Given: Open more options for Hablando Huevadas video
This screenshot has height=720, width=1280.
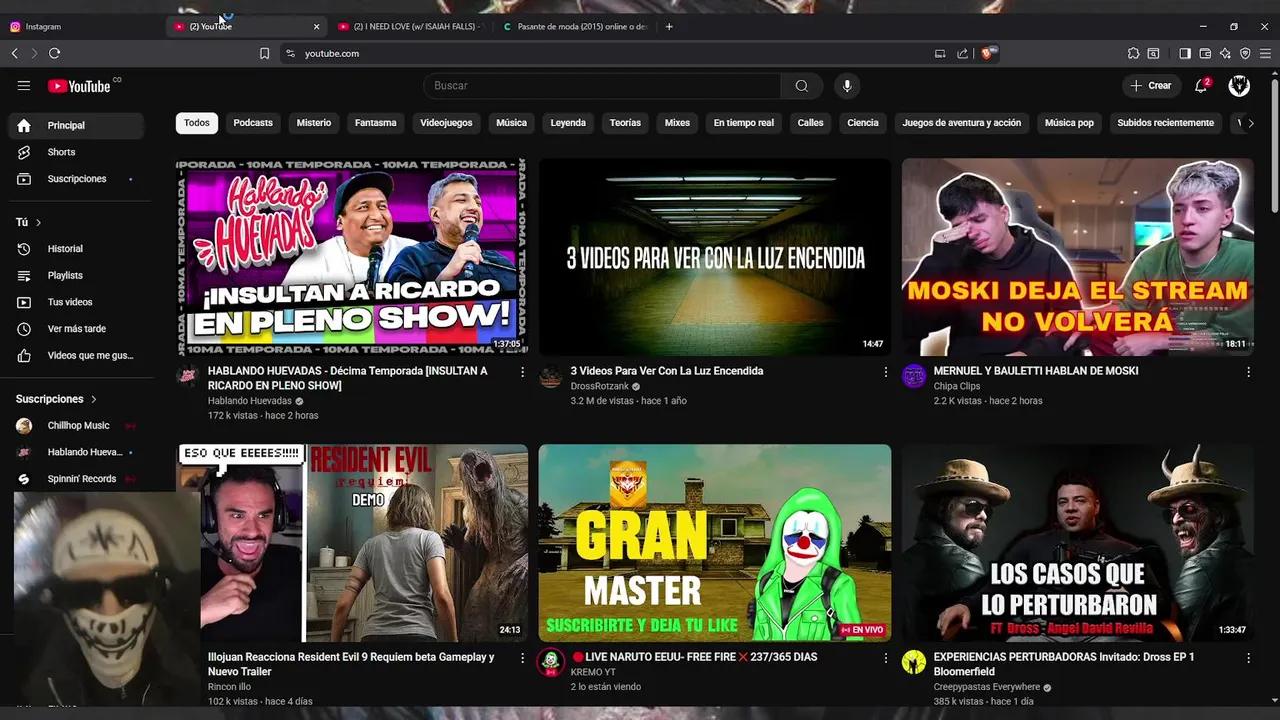Looking at the screenshot, I should (522, 372).
